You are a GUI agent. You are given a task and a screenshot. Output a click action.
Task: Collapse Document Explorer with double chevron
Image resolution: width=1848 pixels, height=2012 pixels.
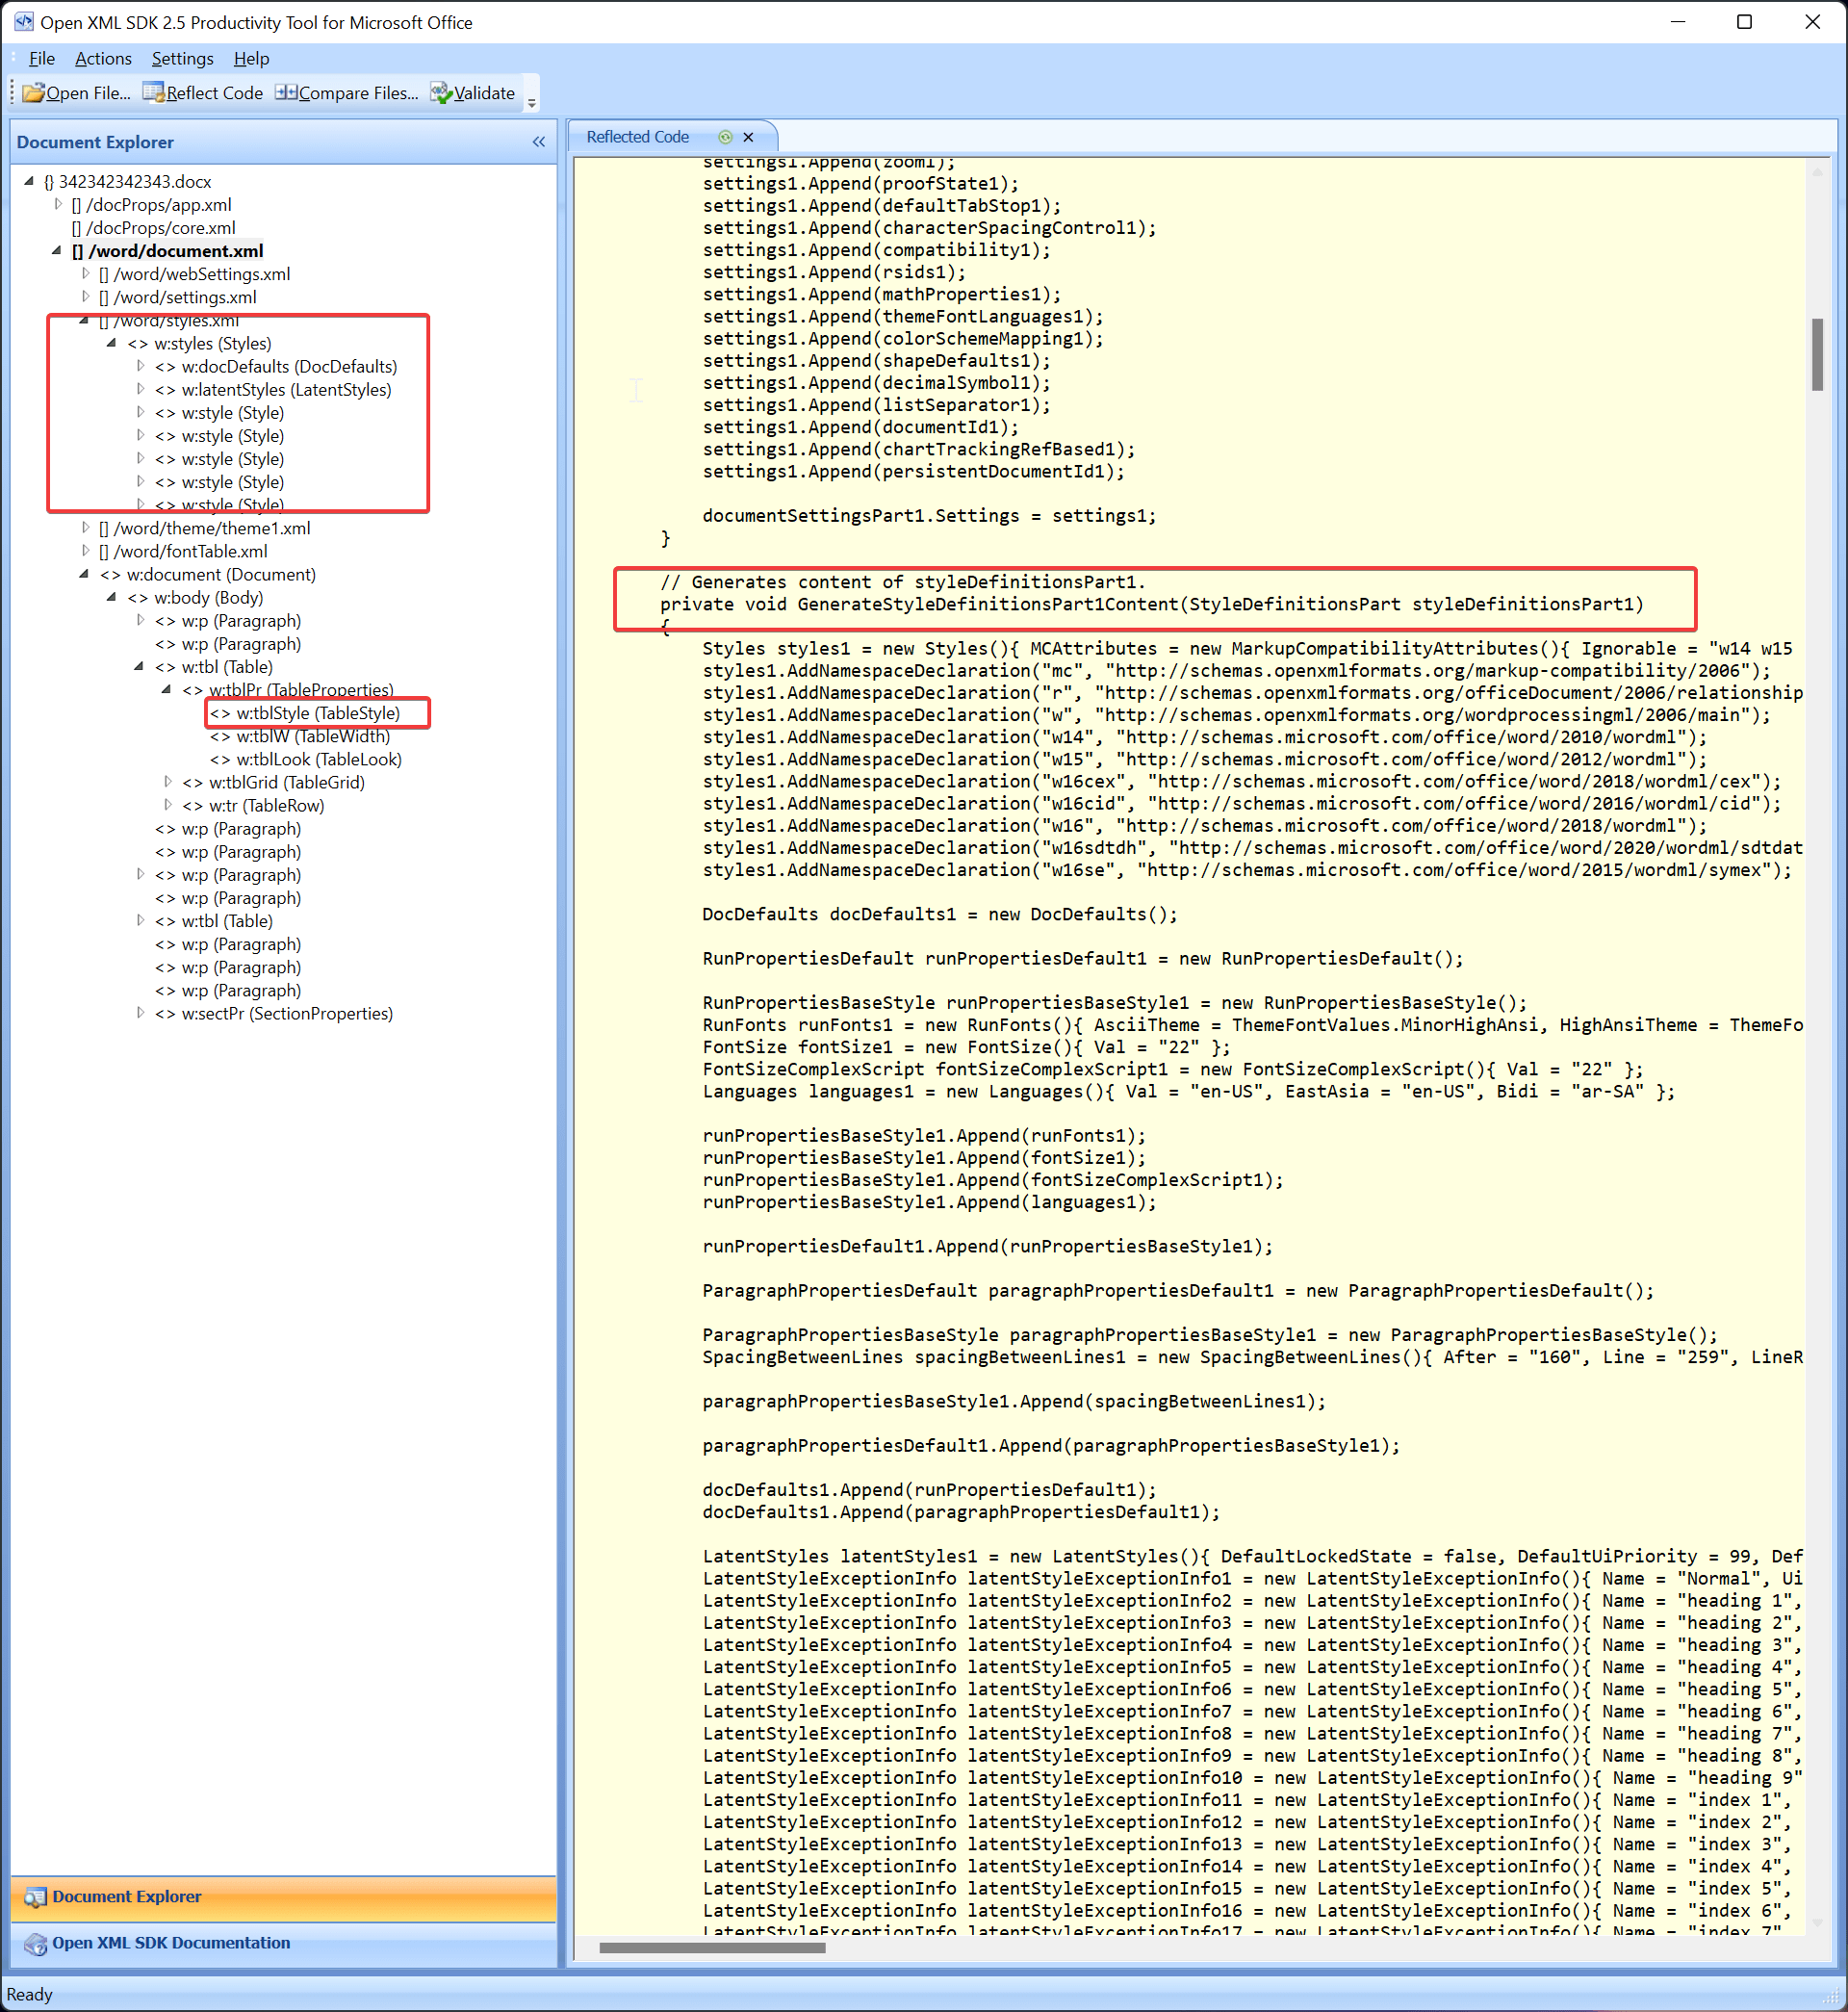[538, 142]
